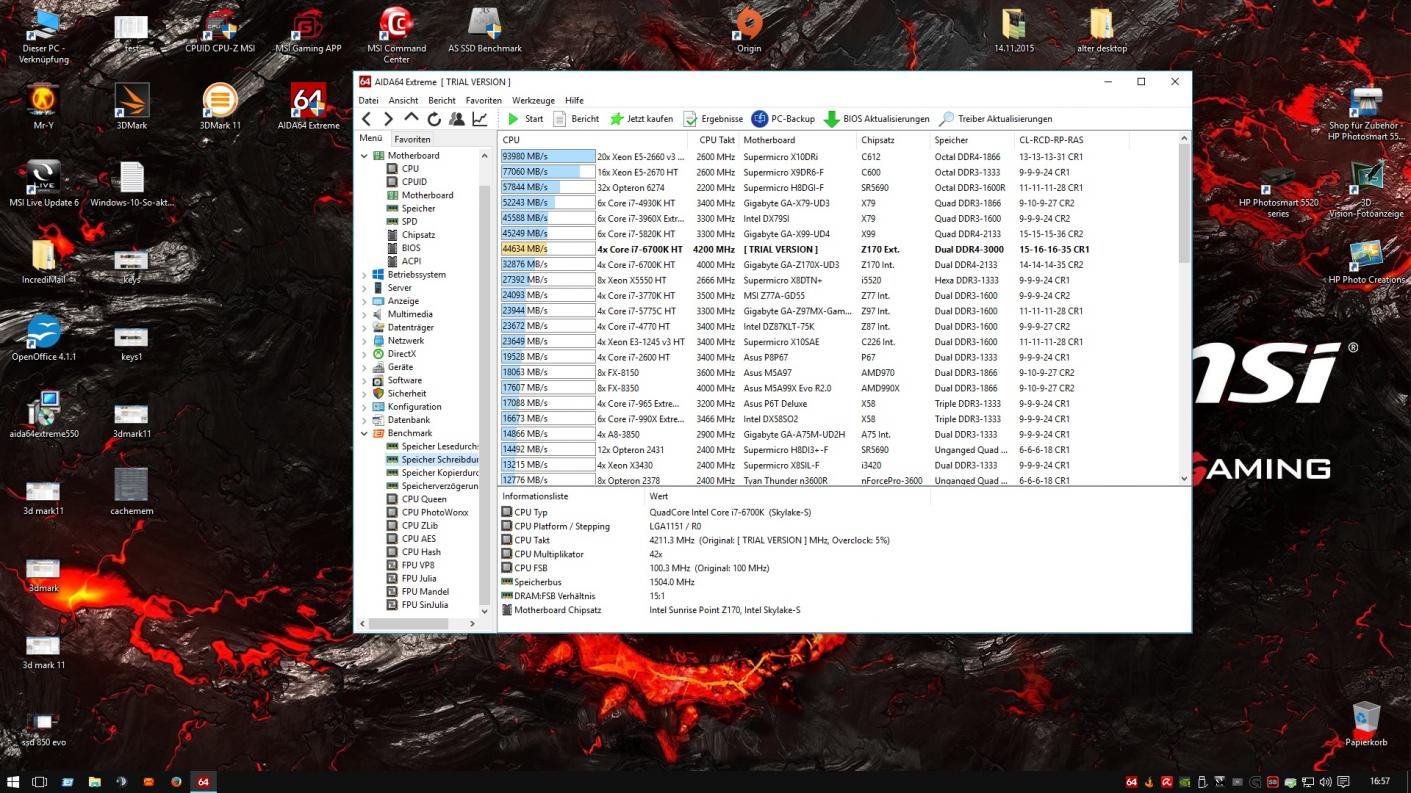Expand the Betriebssystem tree node
1411x793 pixels.
[x=364, y=275]
